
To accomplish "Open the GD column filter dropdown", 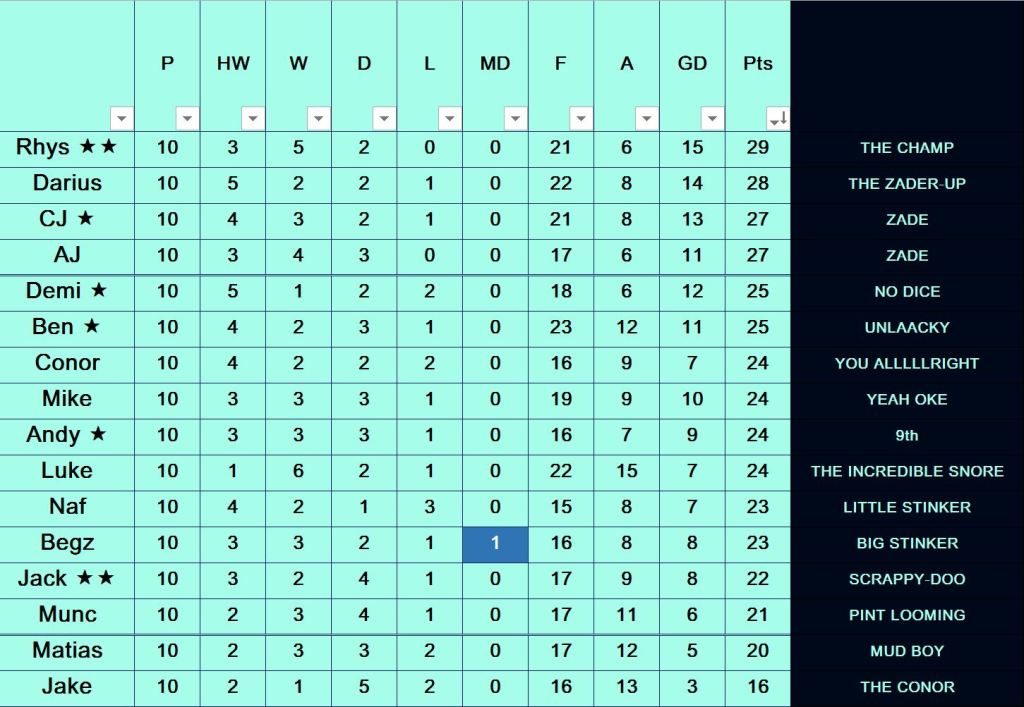I will click(x=712, y=119).
